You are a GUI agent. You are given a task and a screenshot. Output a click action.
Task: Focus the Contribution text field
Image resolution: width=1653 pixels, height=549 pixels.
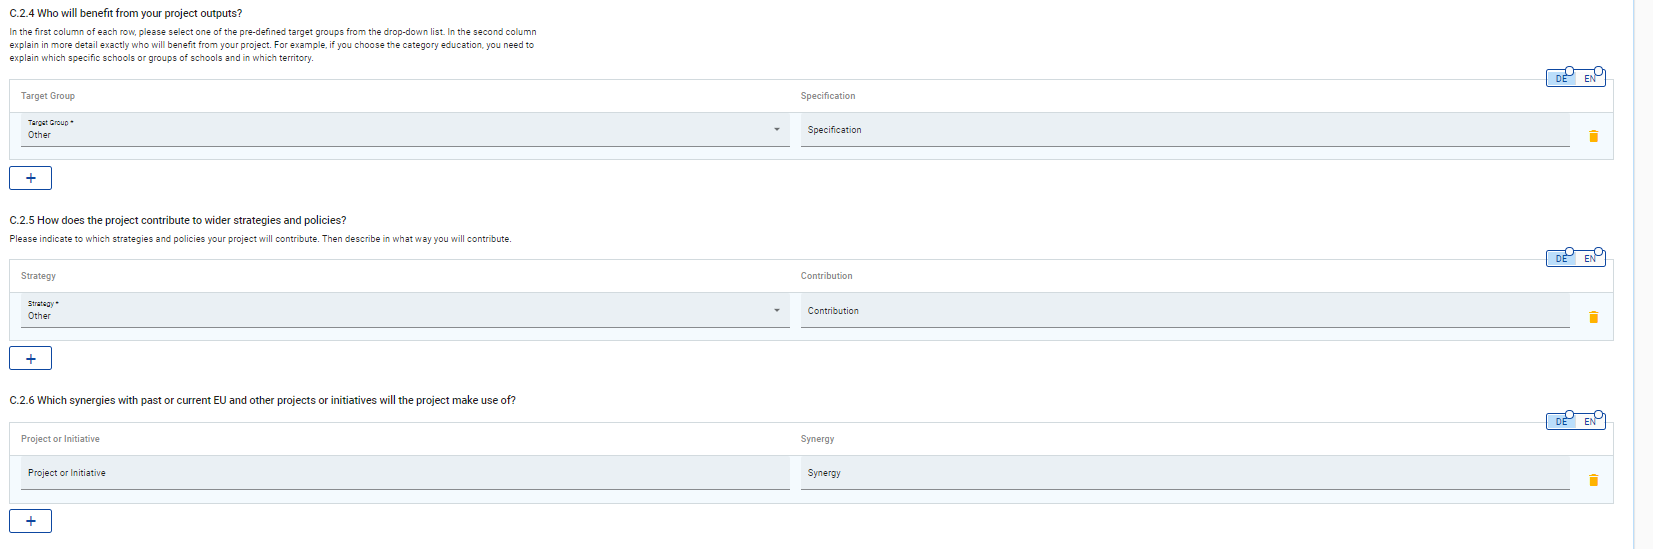1184,311
